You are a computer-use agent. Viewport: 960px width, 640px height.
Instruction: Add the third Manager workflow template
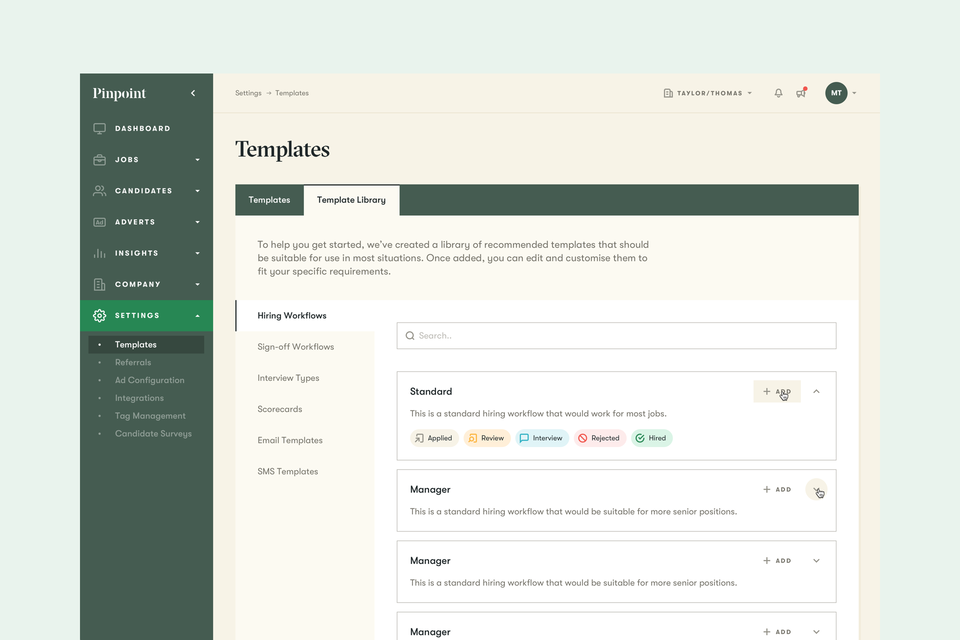777,631
